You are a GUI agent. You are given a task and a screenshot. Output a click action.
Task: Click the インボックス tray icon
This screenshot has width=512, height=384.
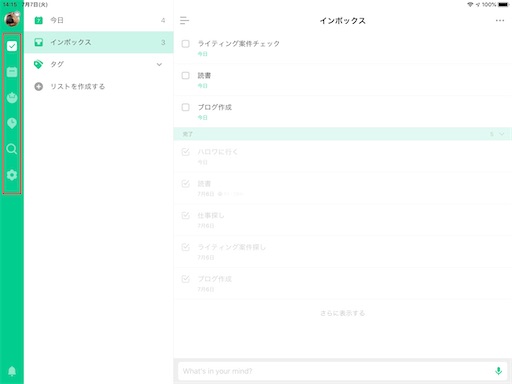(x=39, y=42)
